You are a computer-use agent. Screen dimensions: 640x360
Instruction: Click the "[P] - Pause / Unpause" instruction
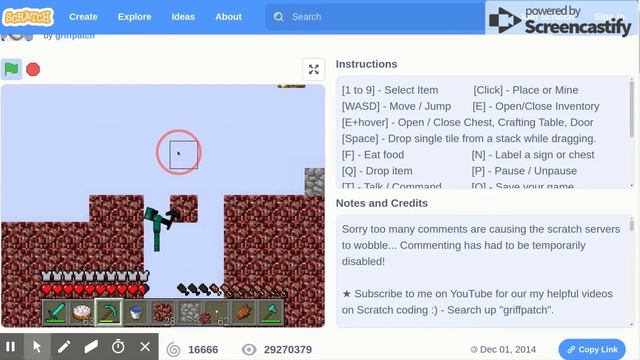(x=524, y=171)
